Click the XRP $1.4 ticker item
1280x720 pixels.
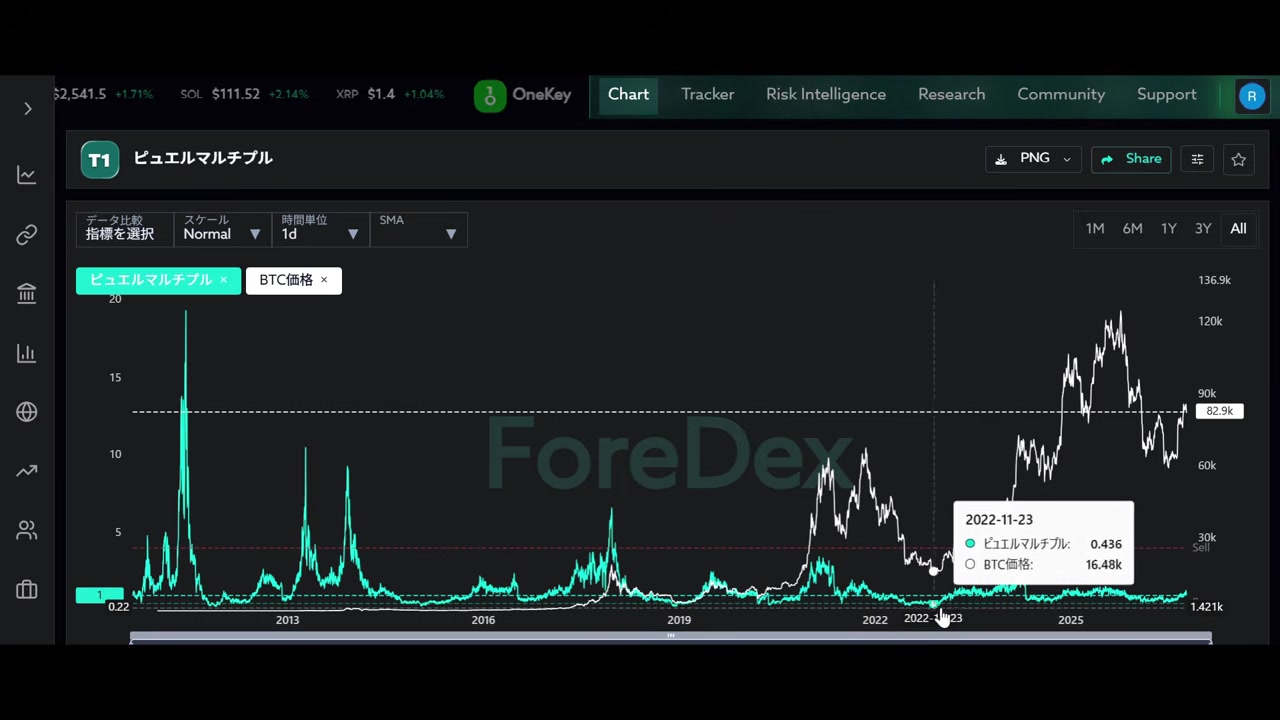click(390, 95)
